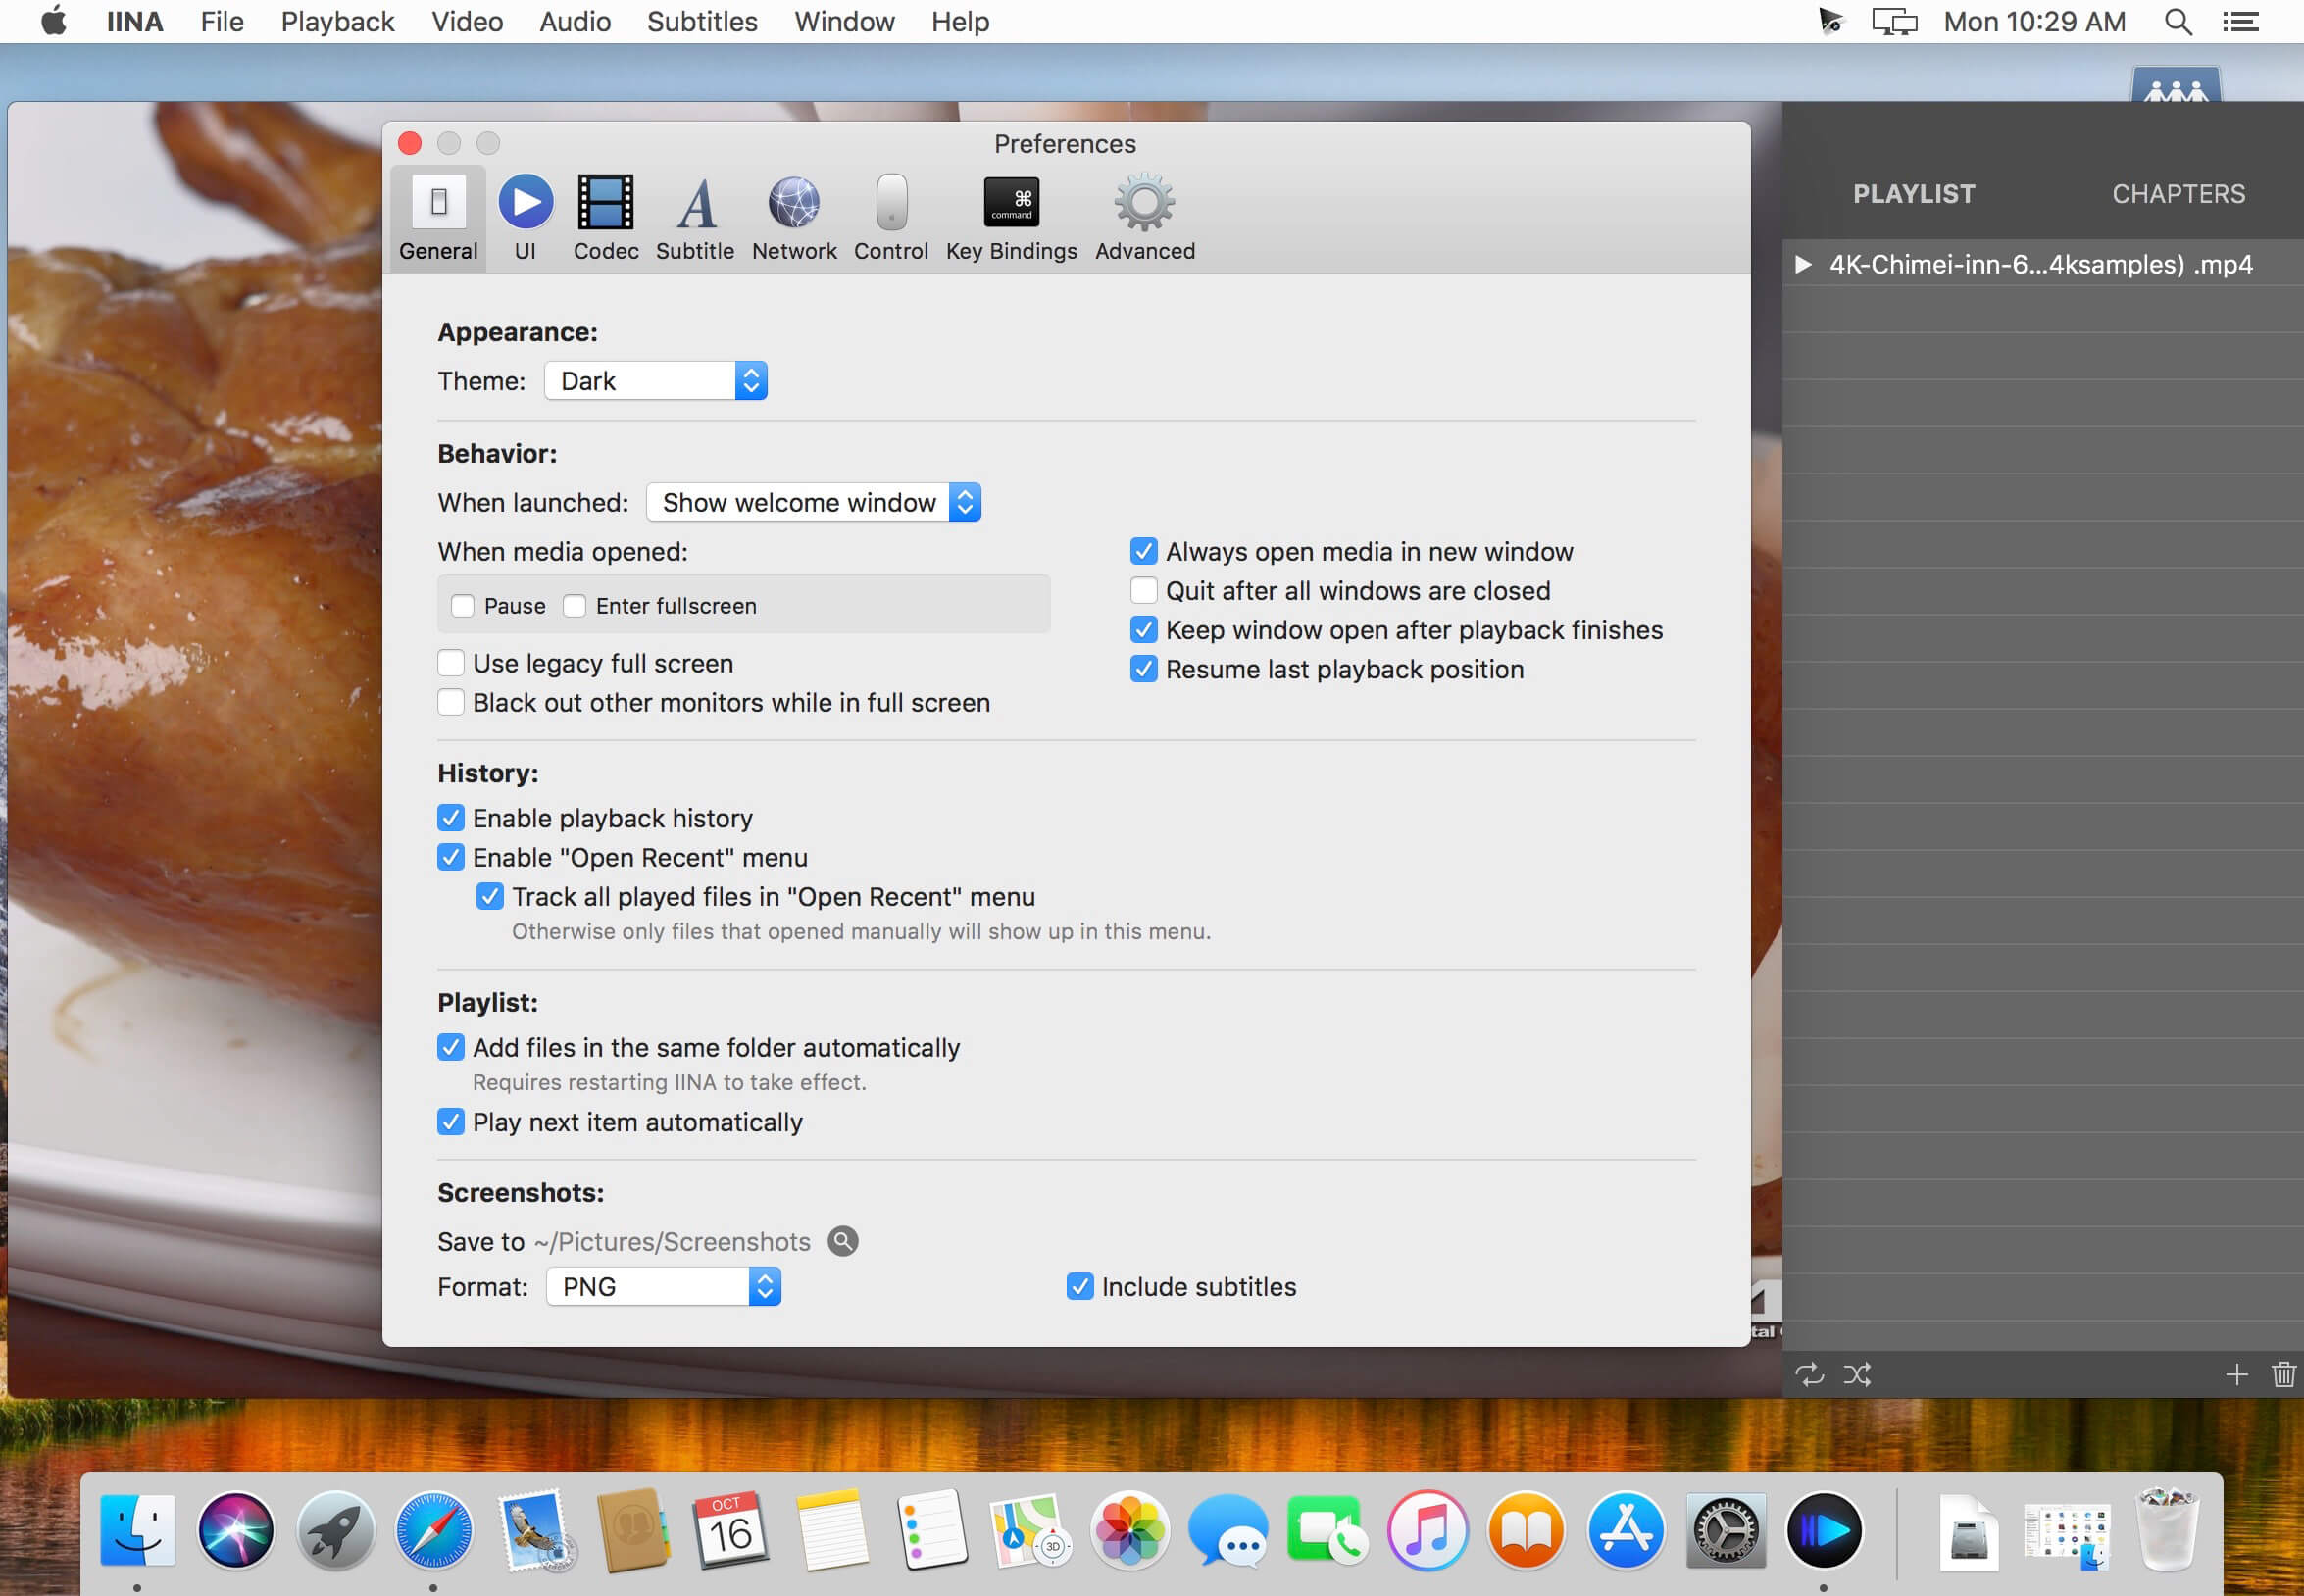The image size is (2304, 1596).
Task: Shuffle the playlist
Action: tap(1857, 1374)
